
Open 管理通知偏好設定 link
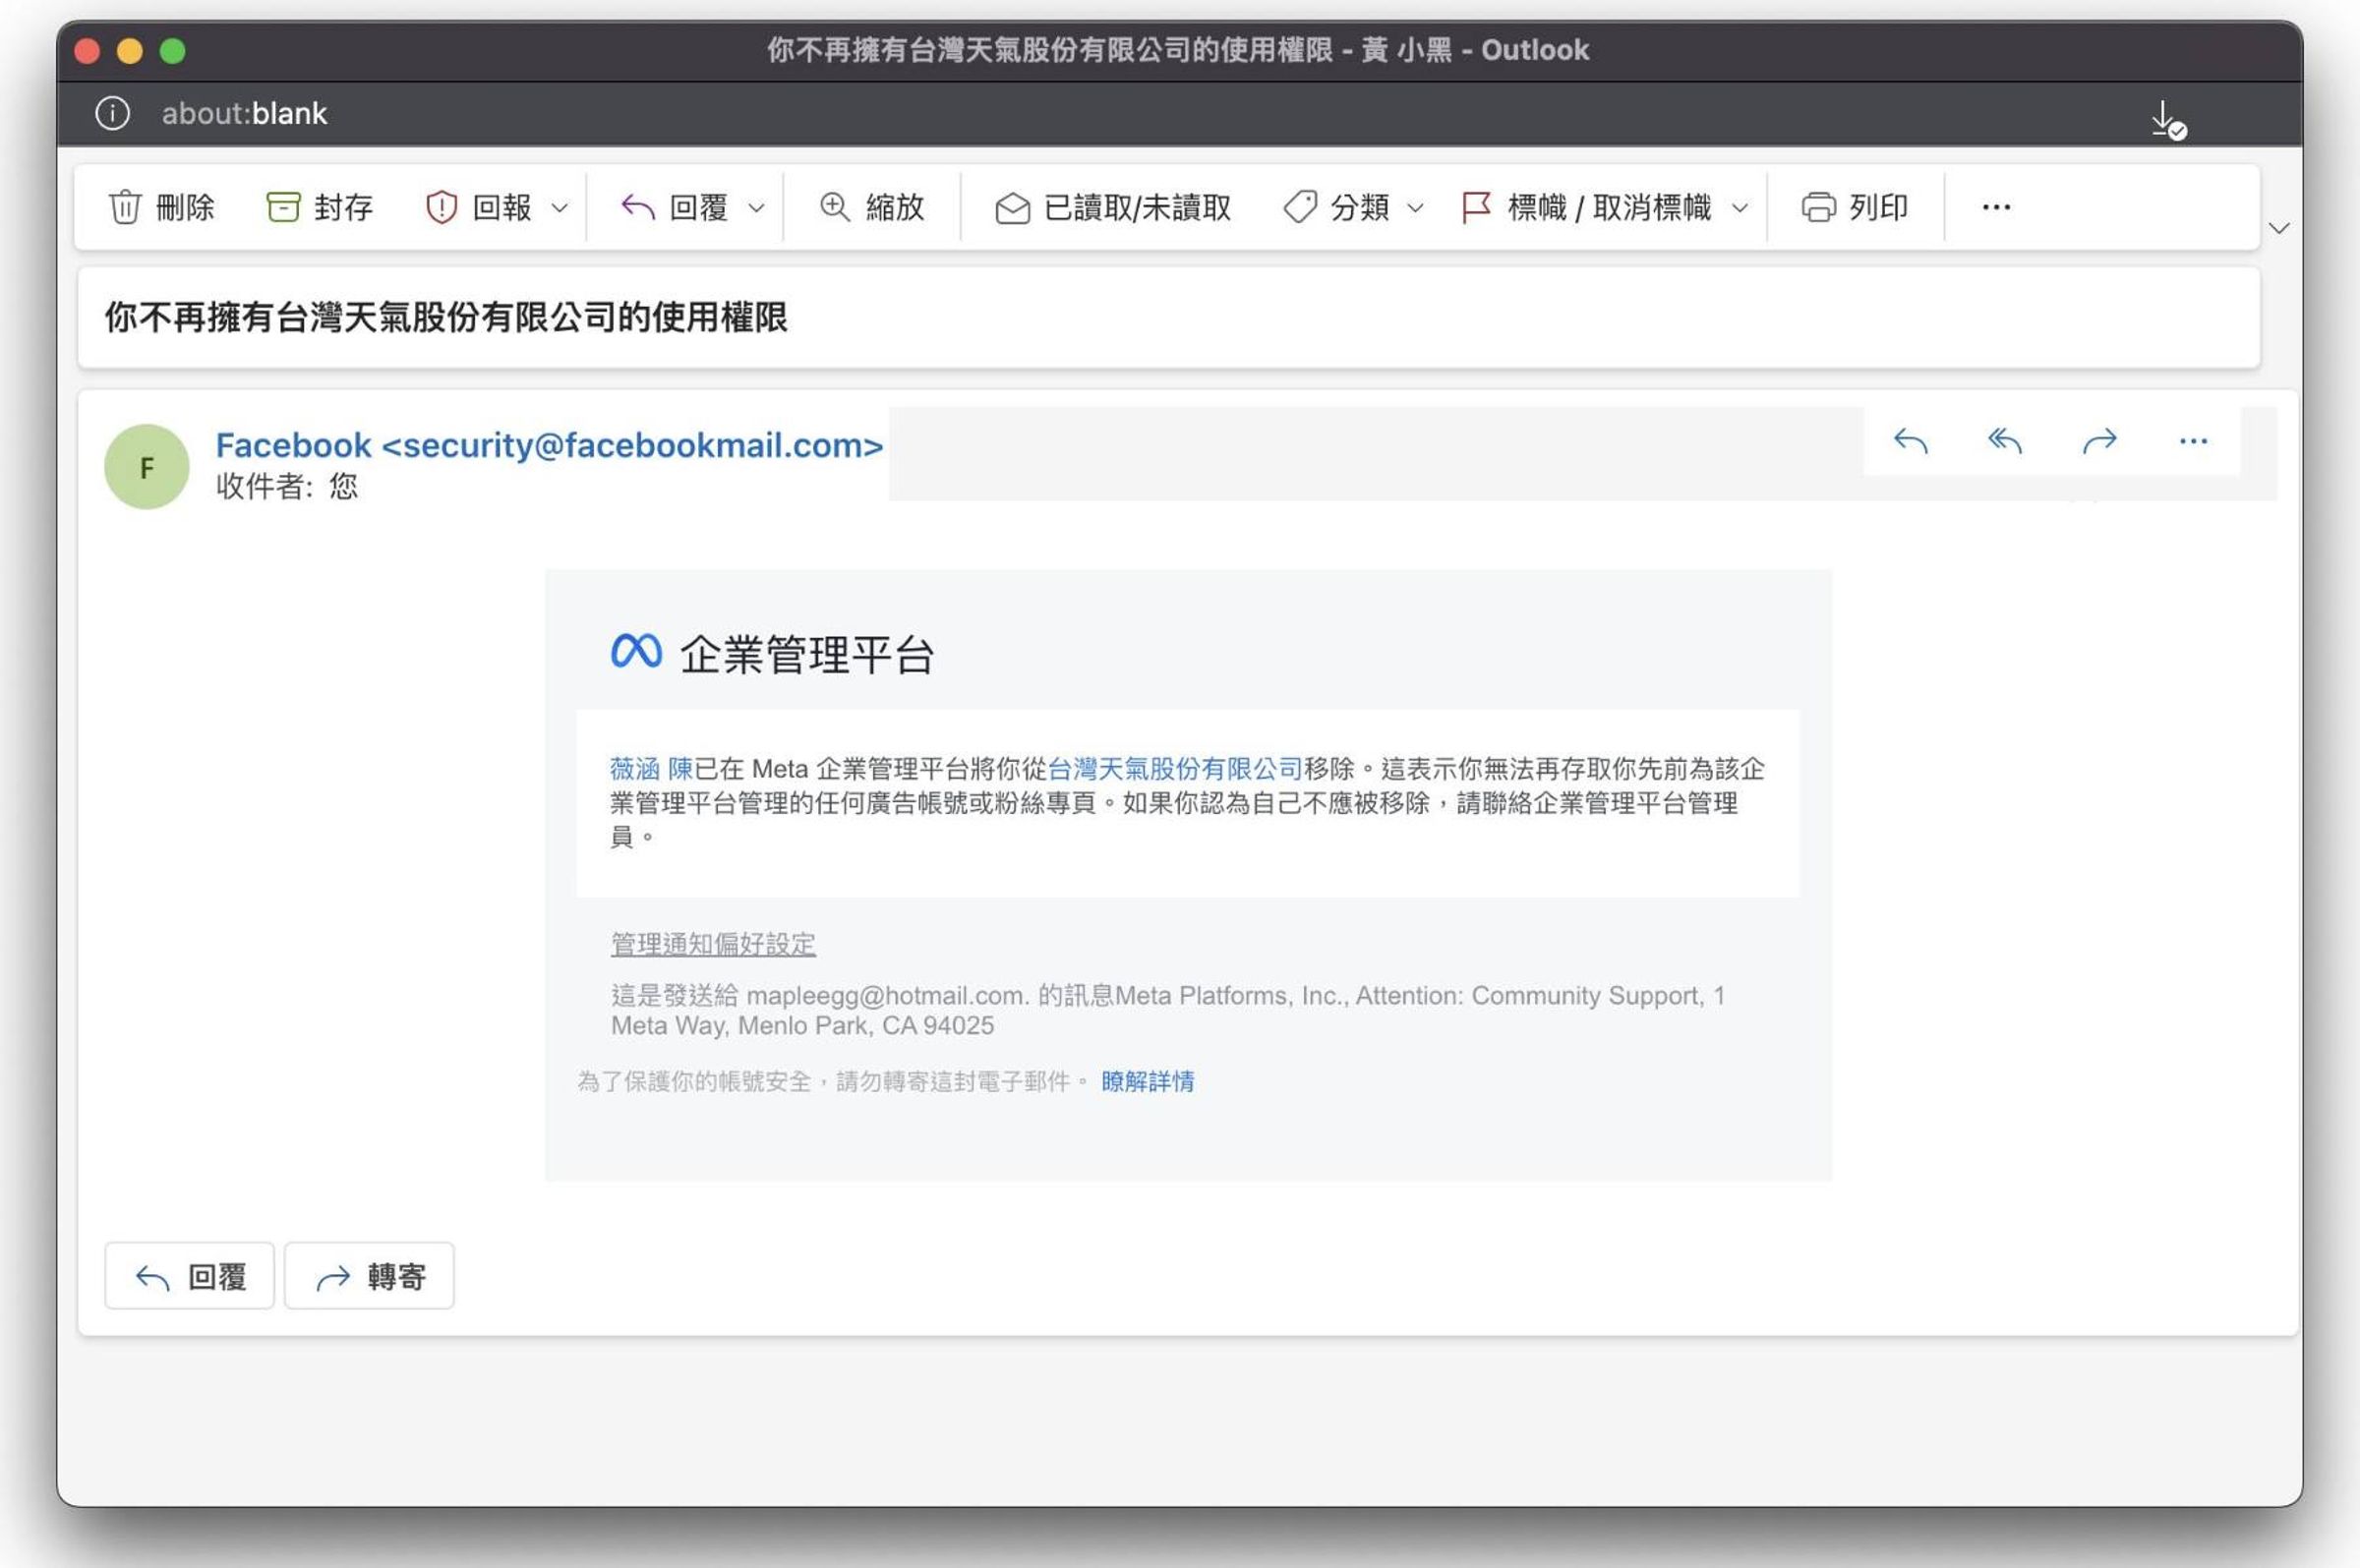(x=713, y=944)
